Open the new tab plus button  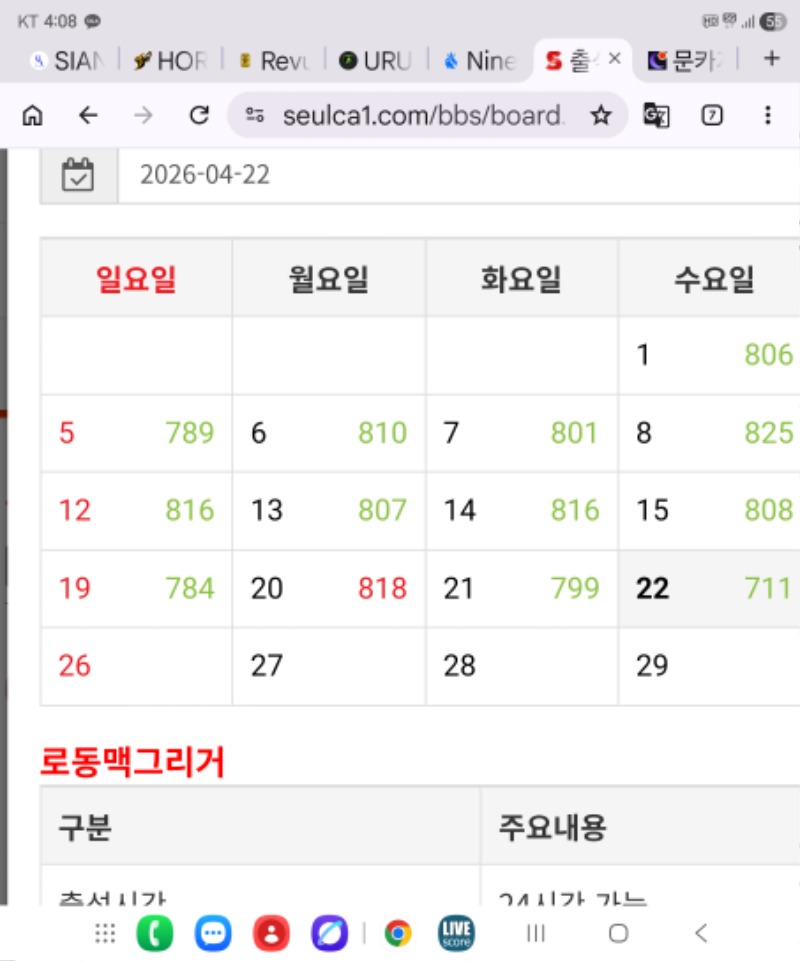tap(771, 59)
